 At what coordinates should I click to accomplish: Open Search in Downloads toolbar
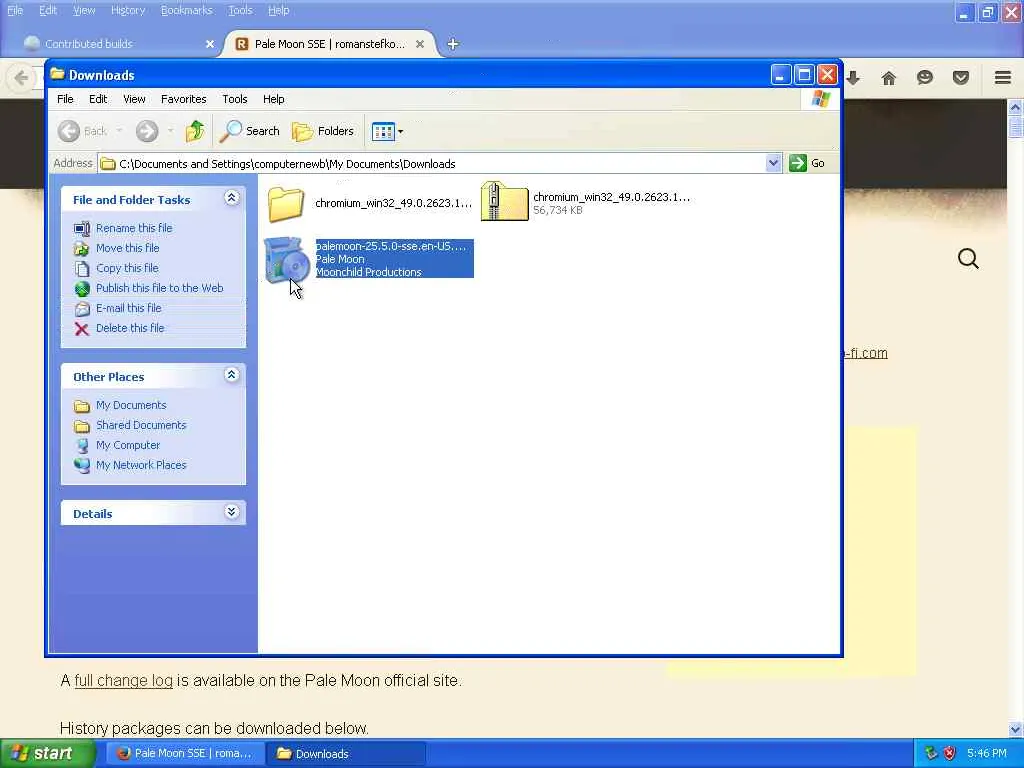coord(249,131)
